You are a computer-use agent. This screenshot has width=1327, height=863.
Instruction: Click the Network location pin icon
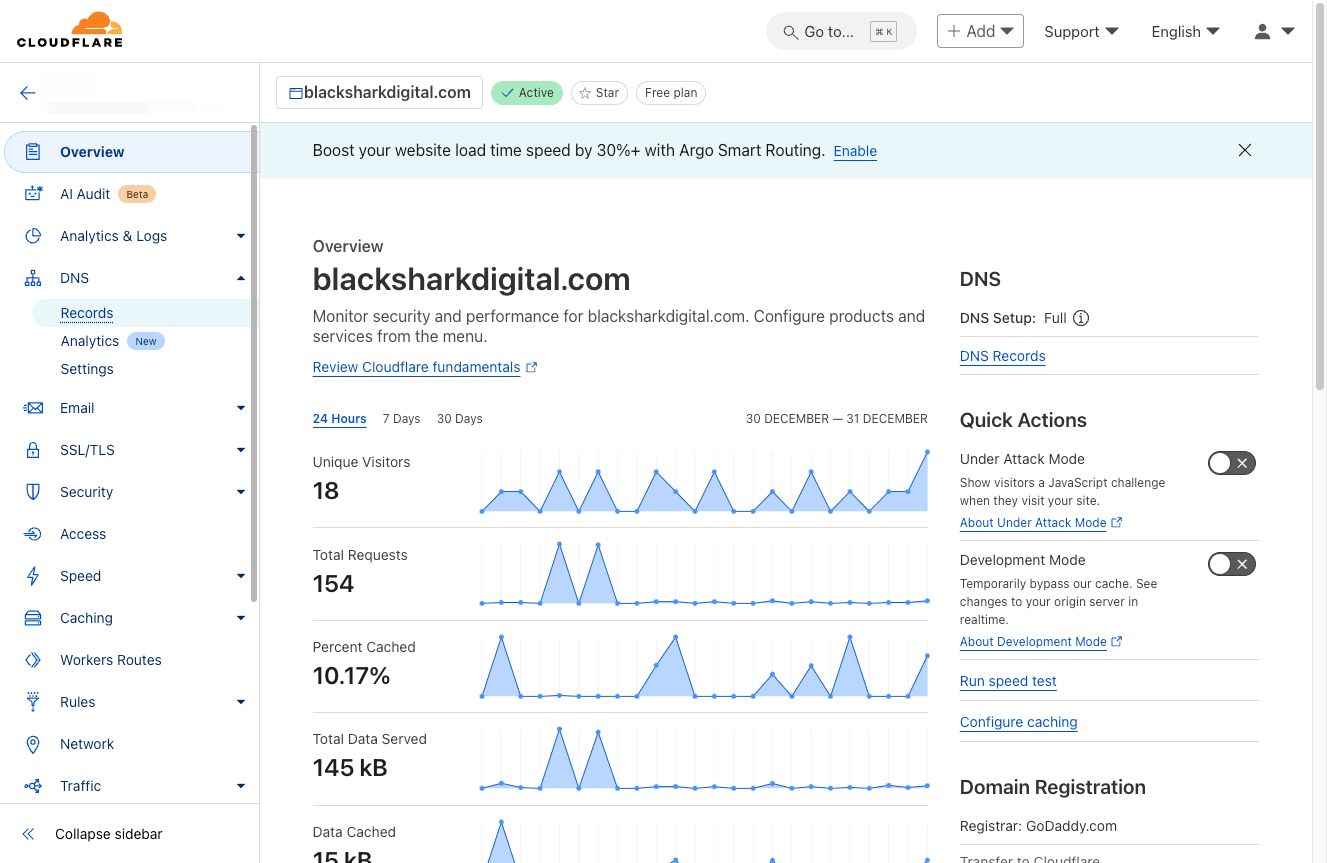tap(33, 744)
